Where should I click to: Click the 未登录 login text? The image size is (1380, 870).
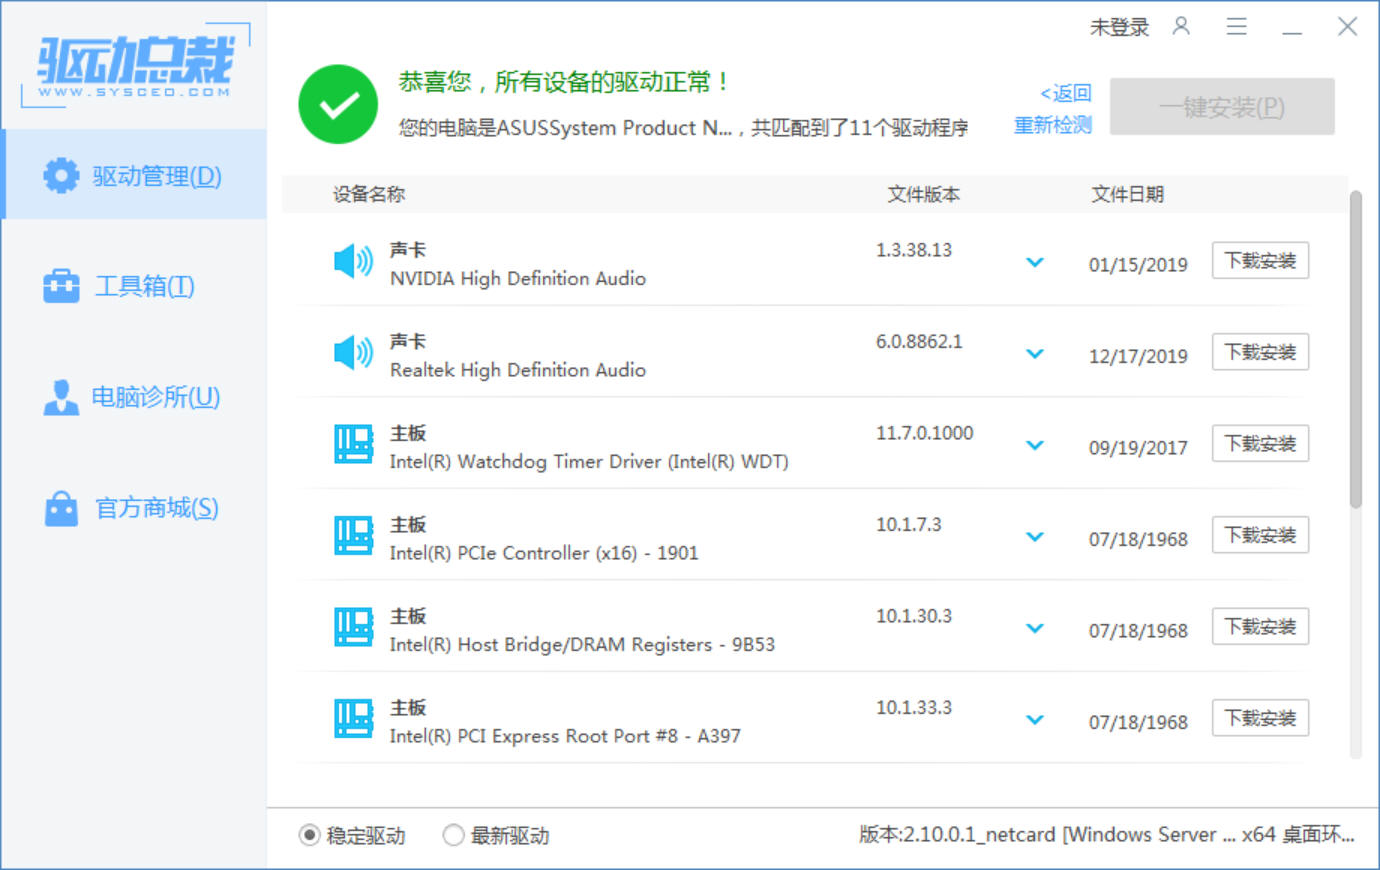1119,27
